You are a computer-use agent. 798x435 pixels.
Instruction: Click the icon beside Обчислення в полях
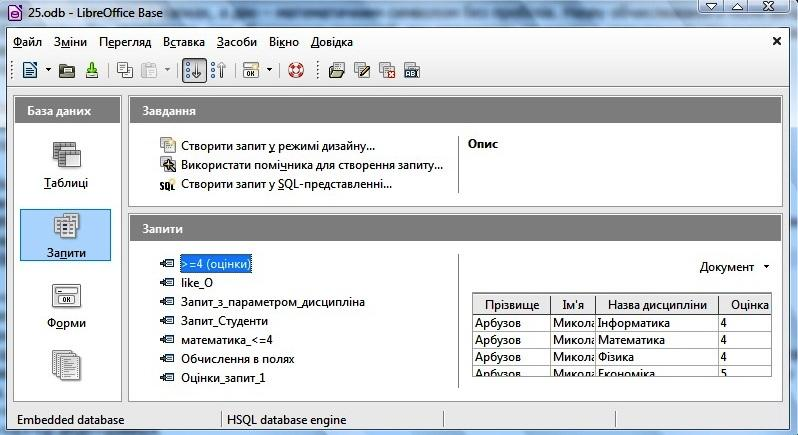tap(167, 359)
